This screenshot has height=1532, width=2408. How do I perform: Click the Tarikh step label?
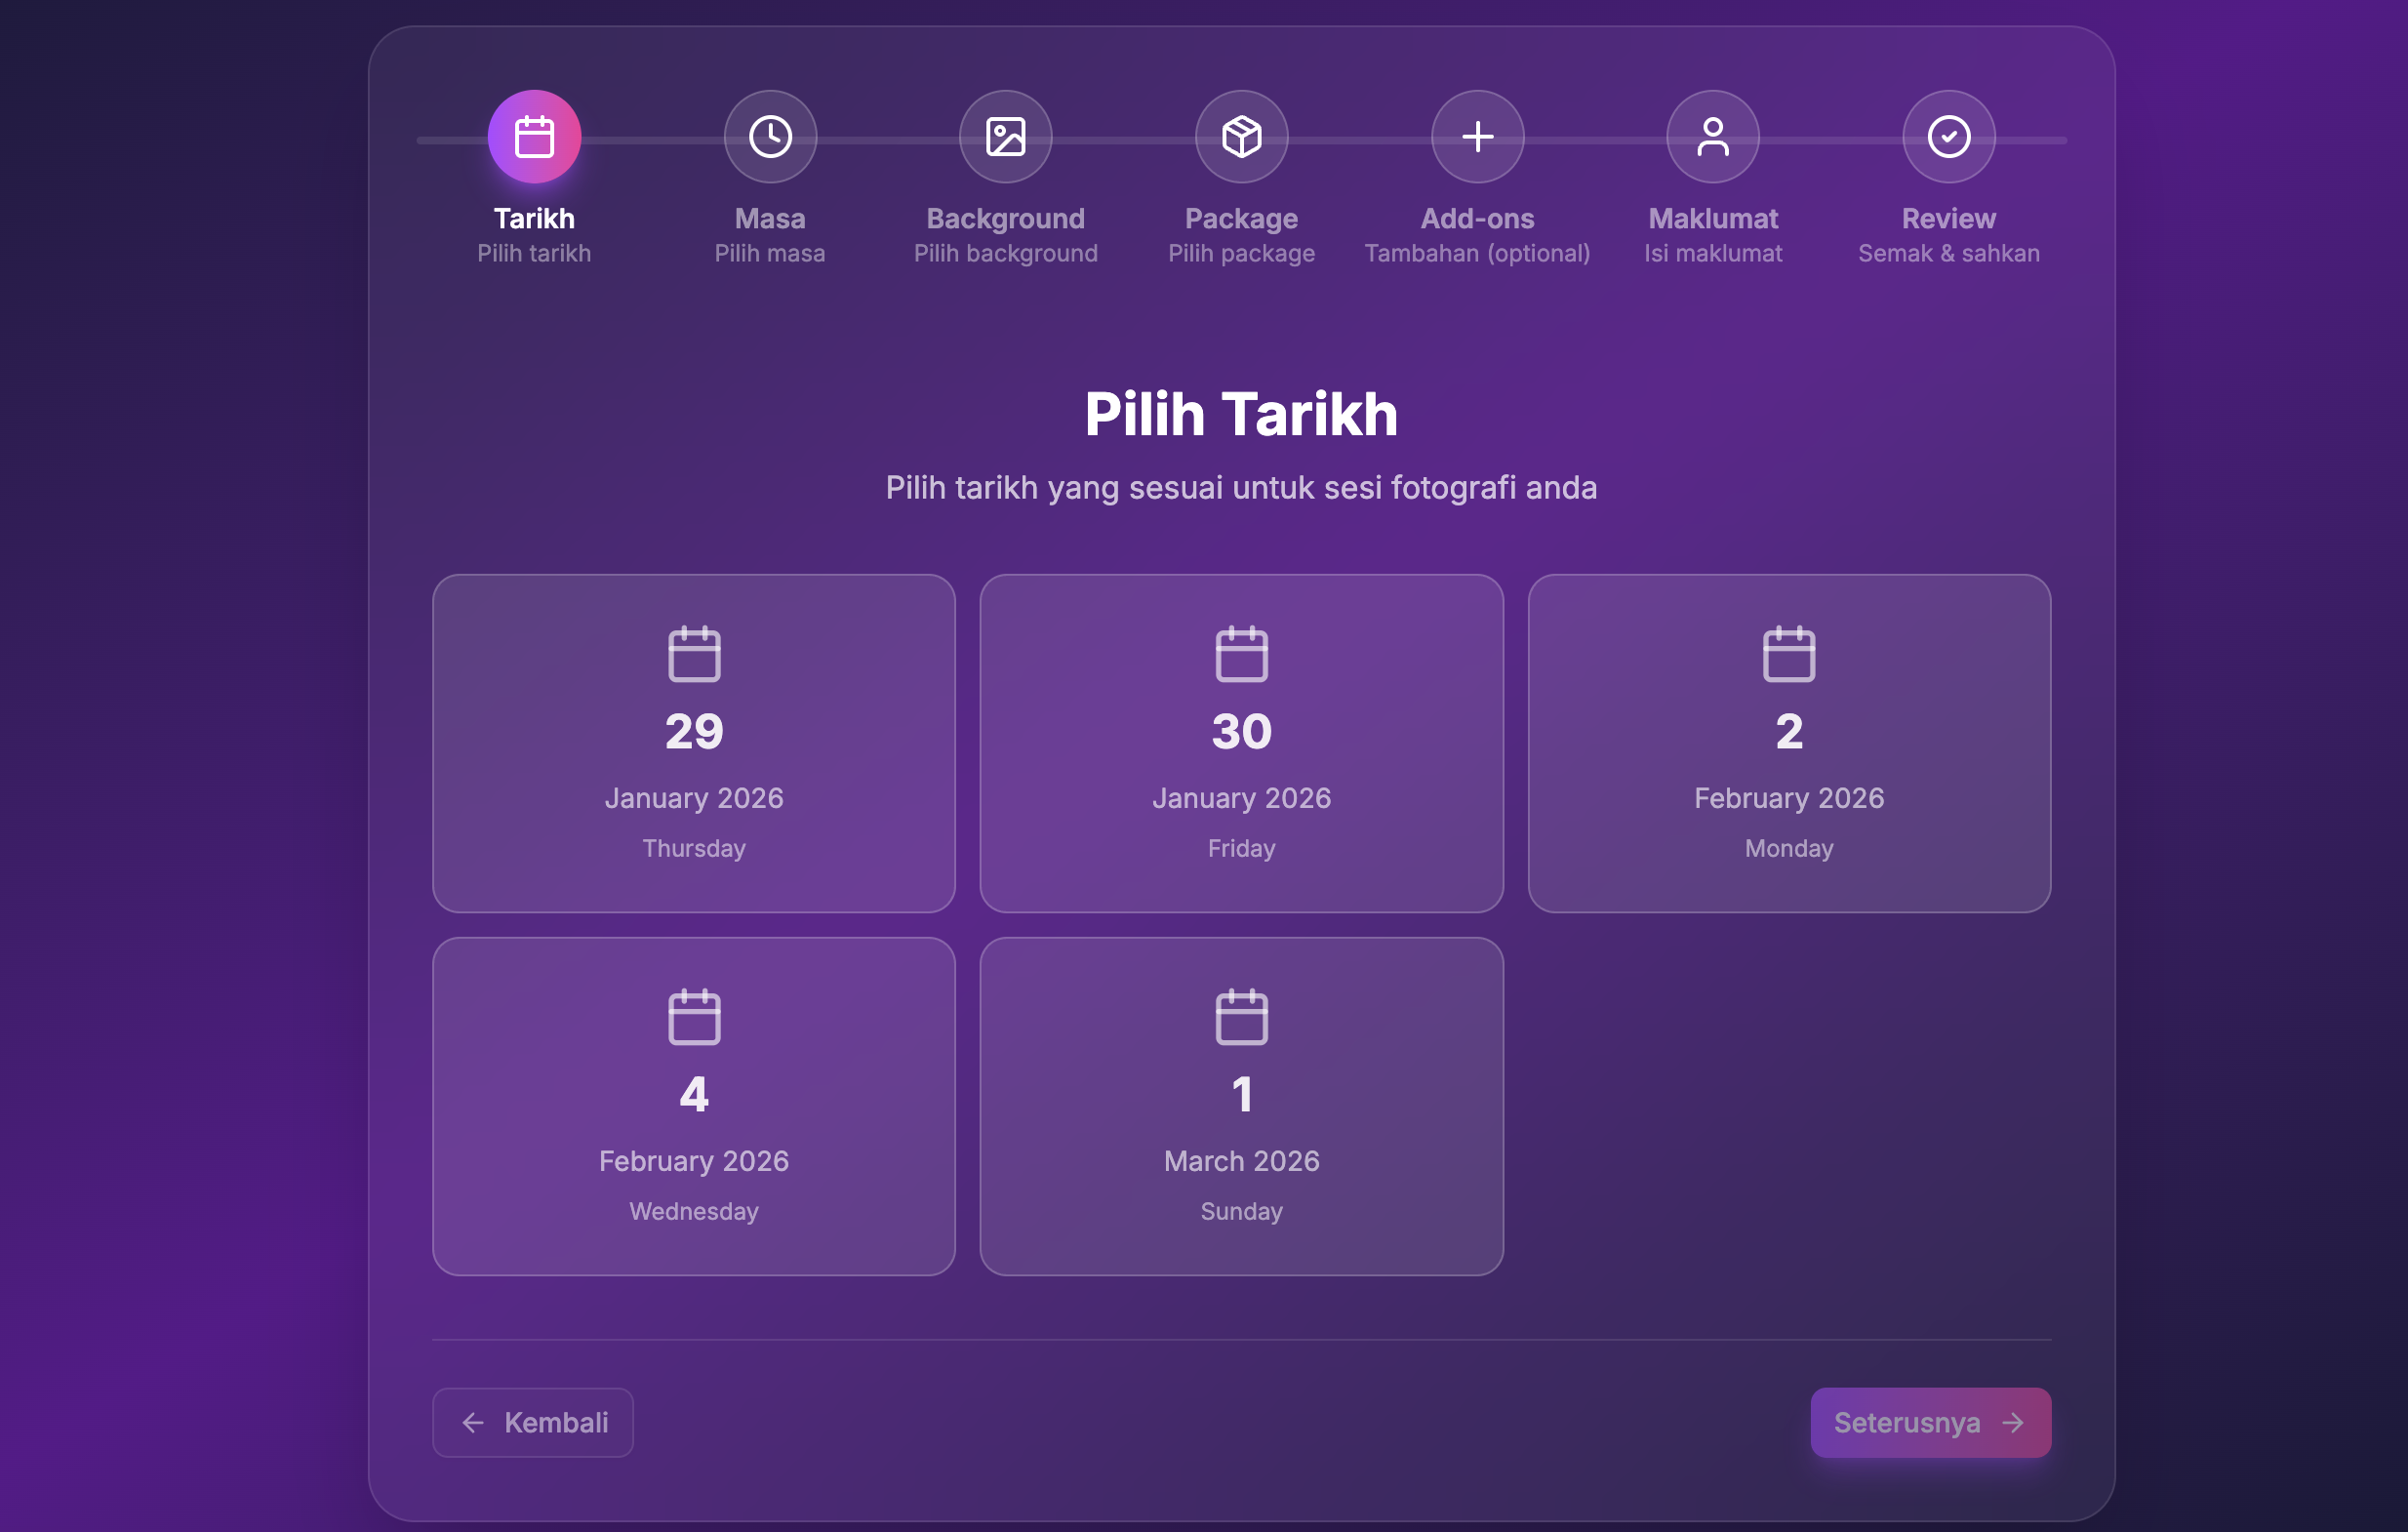pyautogui.click(x=534, y=218)
